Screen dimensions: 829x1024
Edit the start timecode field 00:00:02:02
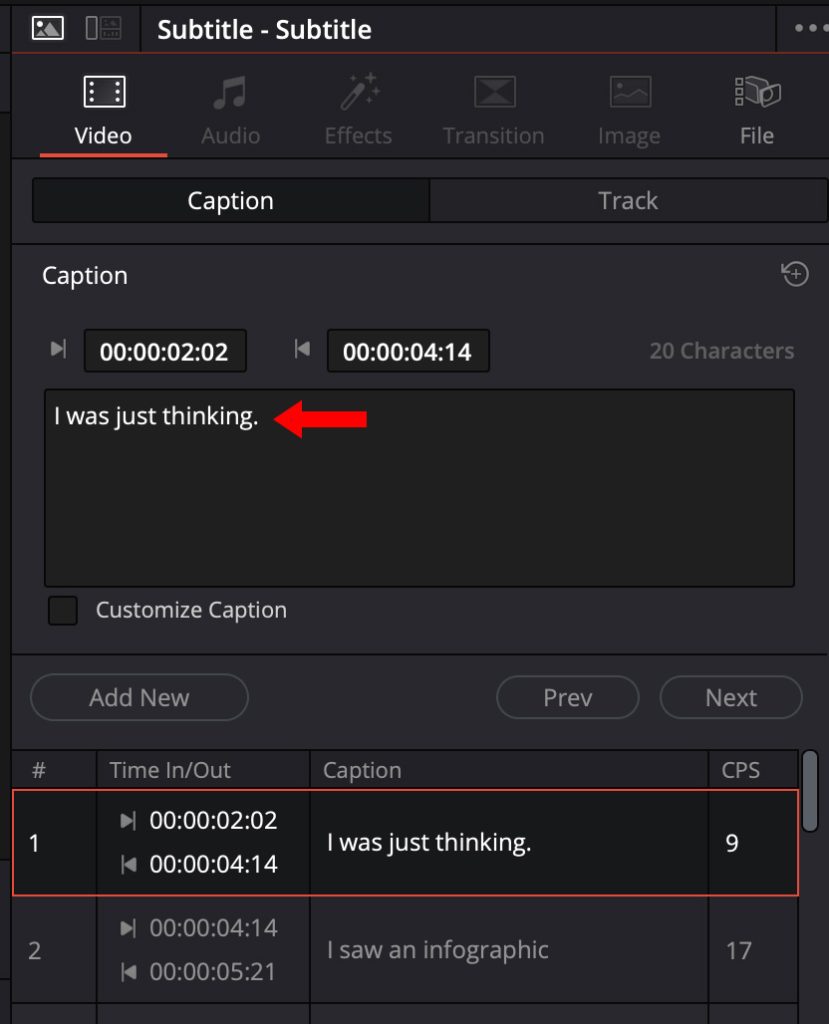(x=165, y=351)
